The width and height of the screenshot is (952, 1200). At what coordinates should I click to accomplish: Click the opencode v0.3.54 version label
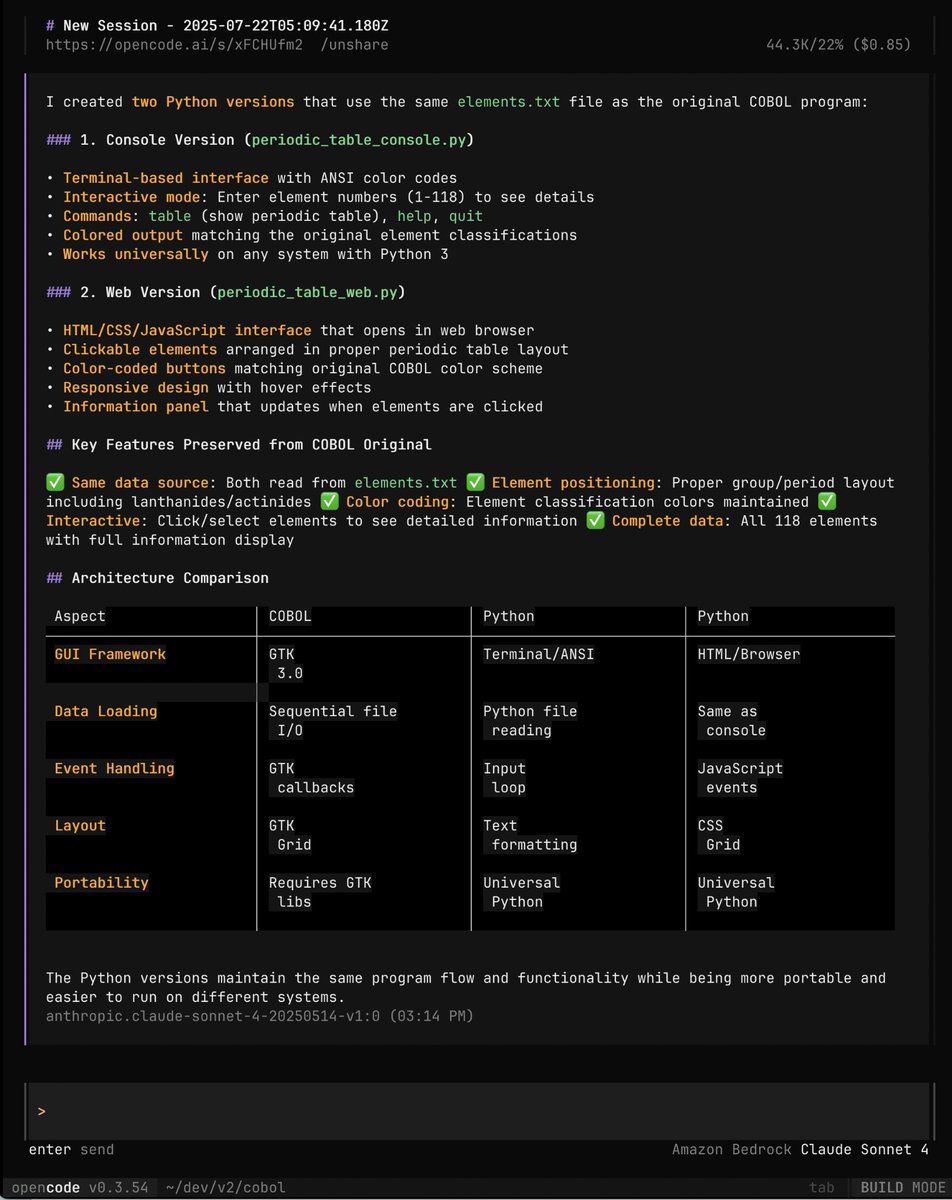point(80,1188)
